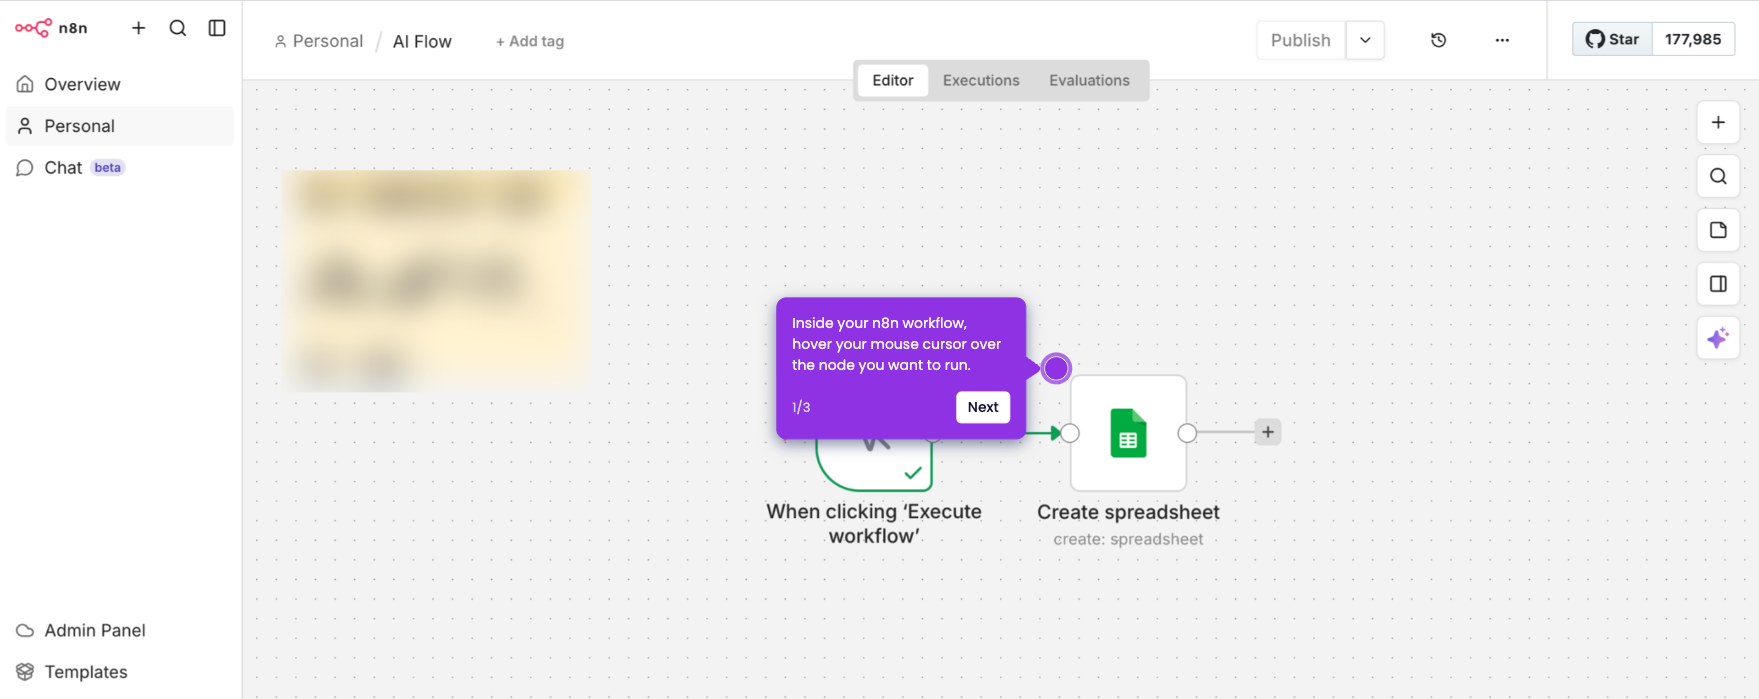This screenshot has width=1759, height=699.
Task: Click Next in the purple tooltip
Action: pyautogui.click(x=983, y=407)
